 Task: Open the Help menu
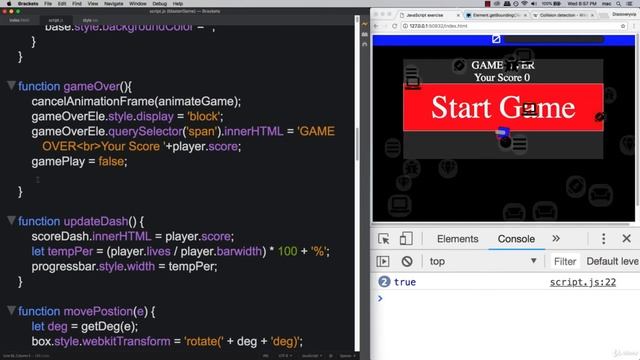point(178,4)
